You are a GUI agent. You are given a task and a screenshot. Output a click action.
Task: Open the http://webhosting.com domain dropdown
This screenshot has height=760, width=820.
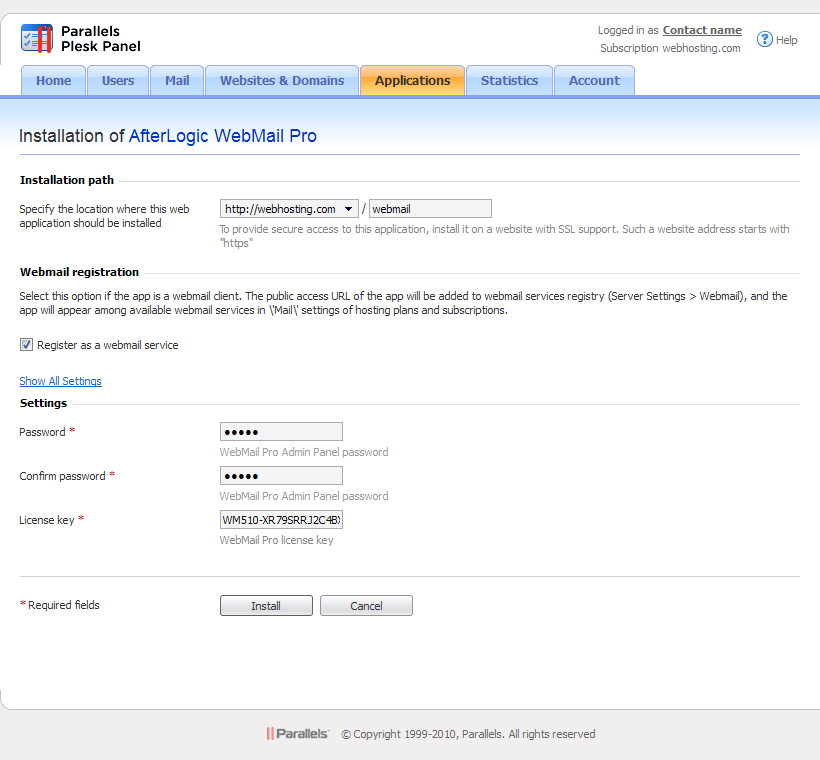click(289, 209)
